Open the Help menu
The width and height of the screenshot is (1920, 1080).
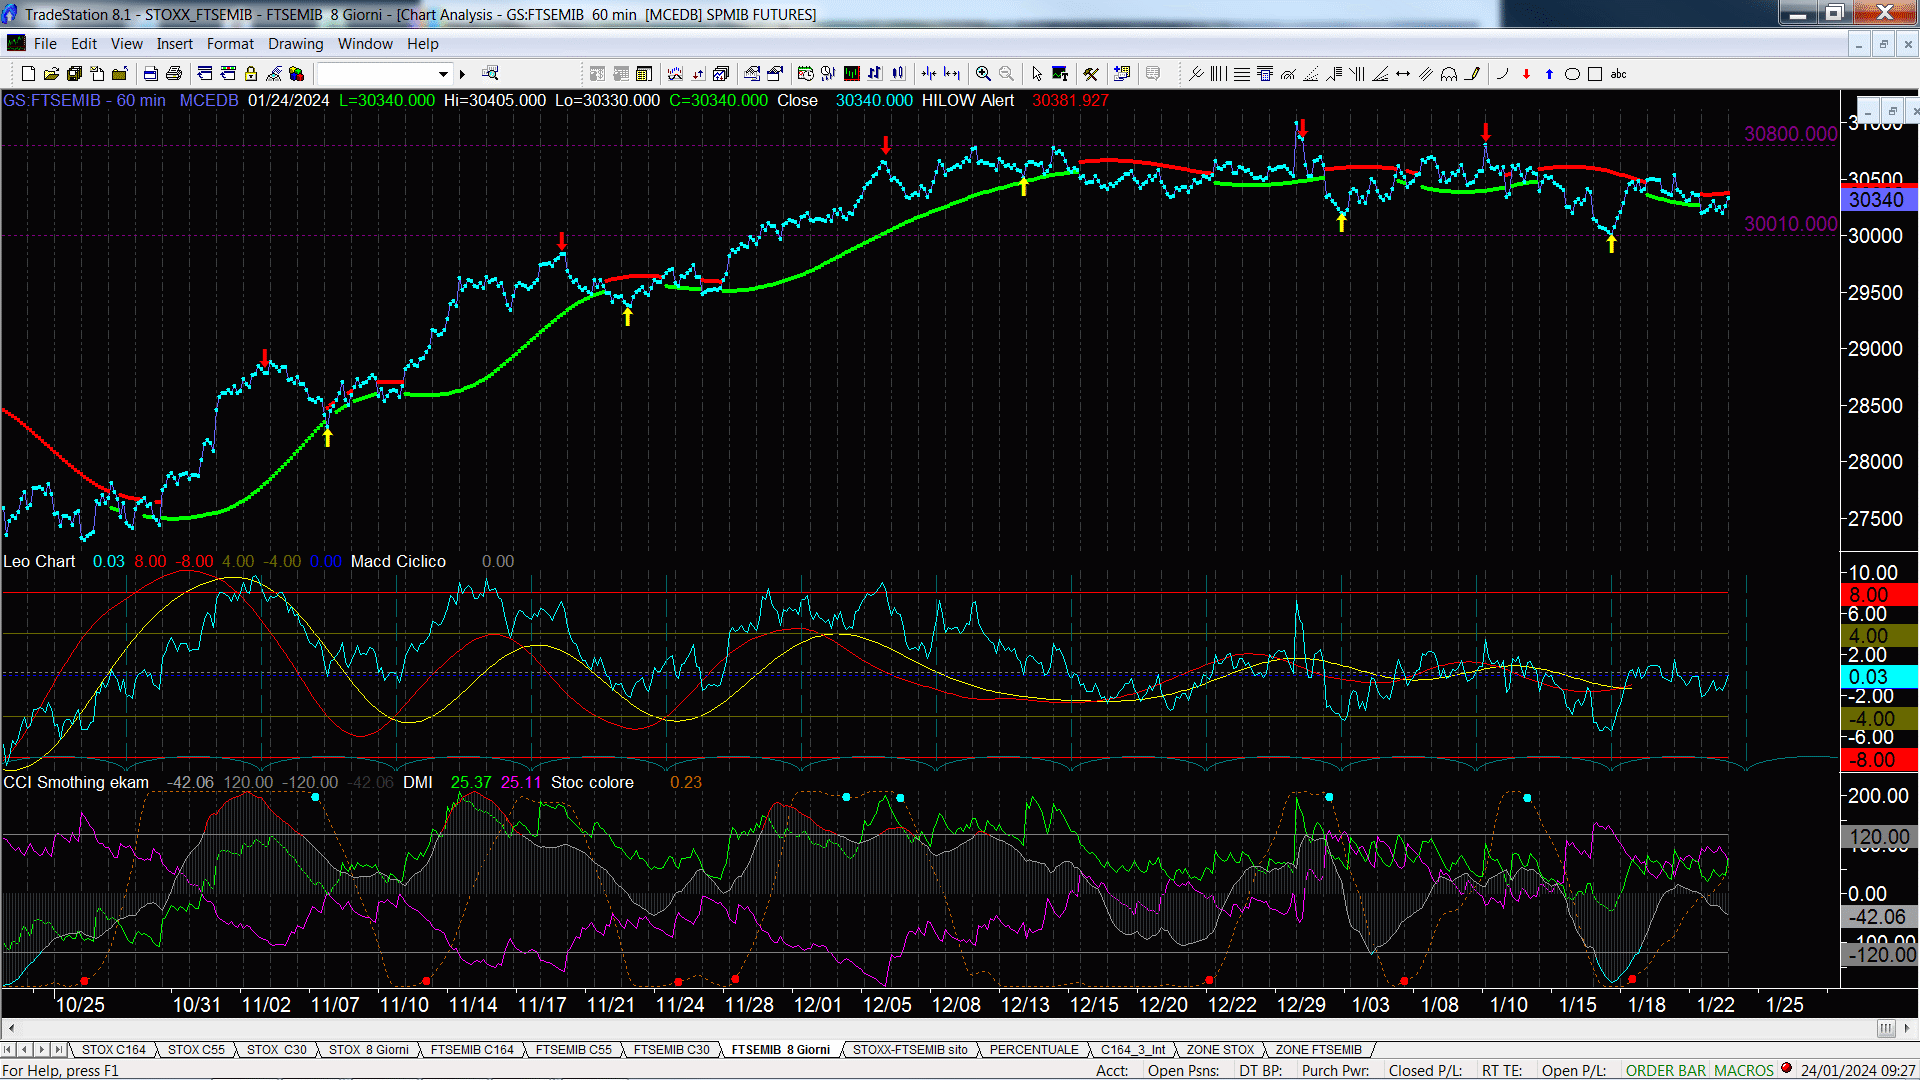(422, 44)
